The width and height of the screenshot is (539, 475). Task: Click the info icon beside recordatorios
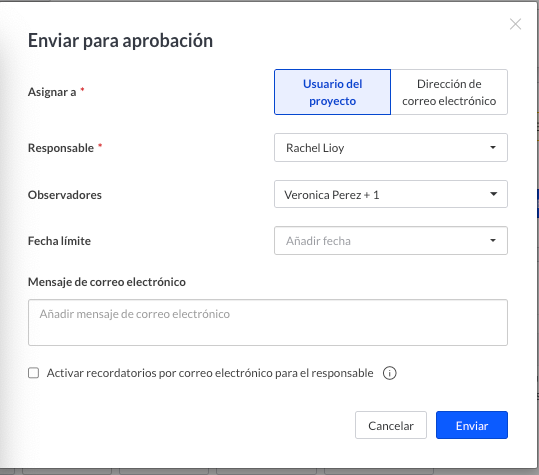pos(389,373)
